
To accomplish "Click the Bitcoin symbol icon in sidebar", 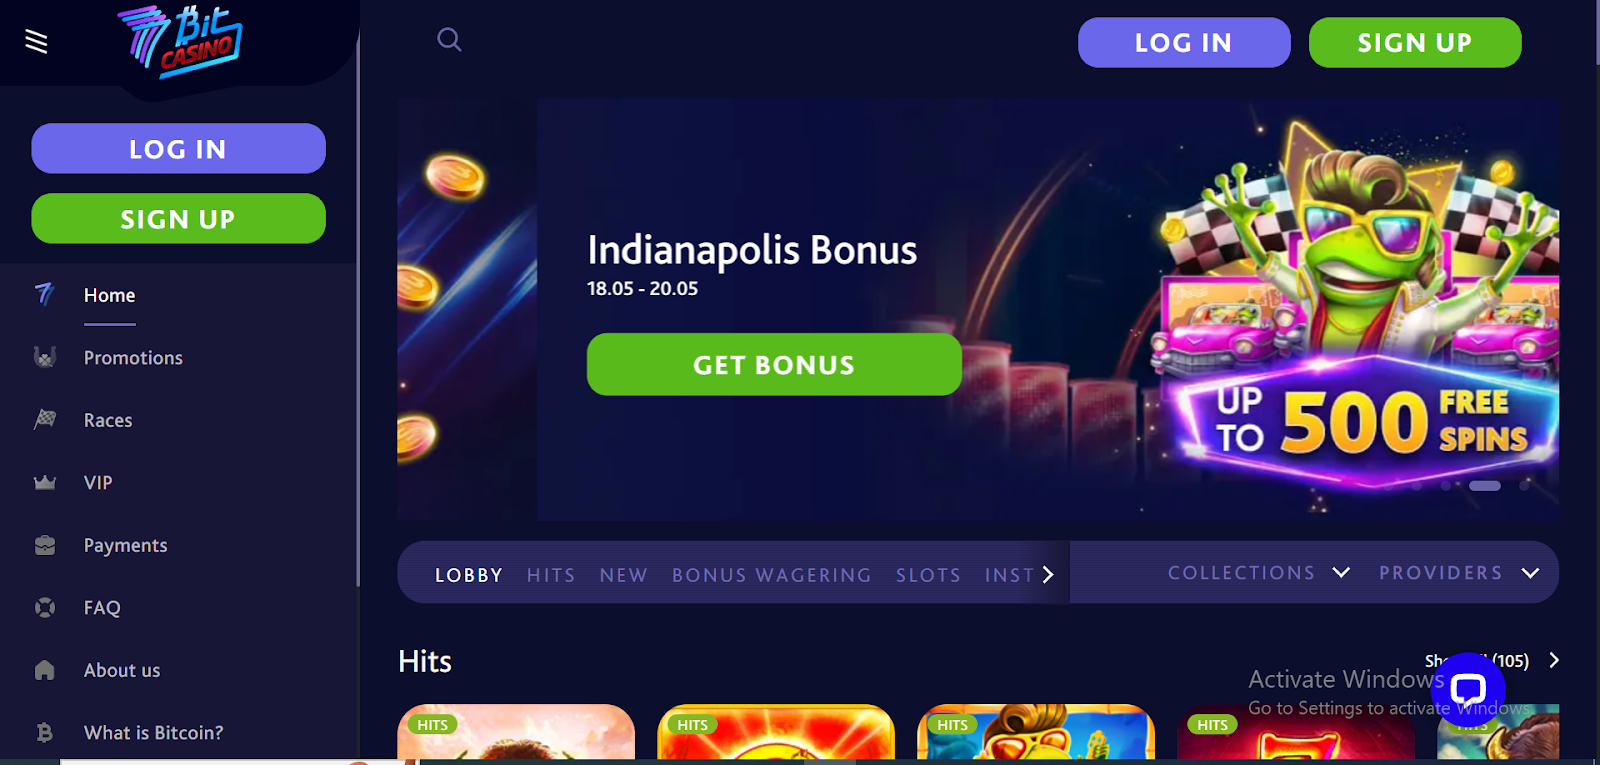I will pos(45,733).
